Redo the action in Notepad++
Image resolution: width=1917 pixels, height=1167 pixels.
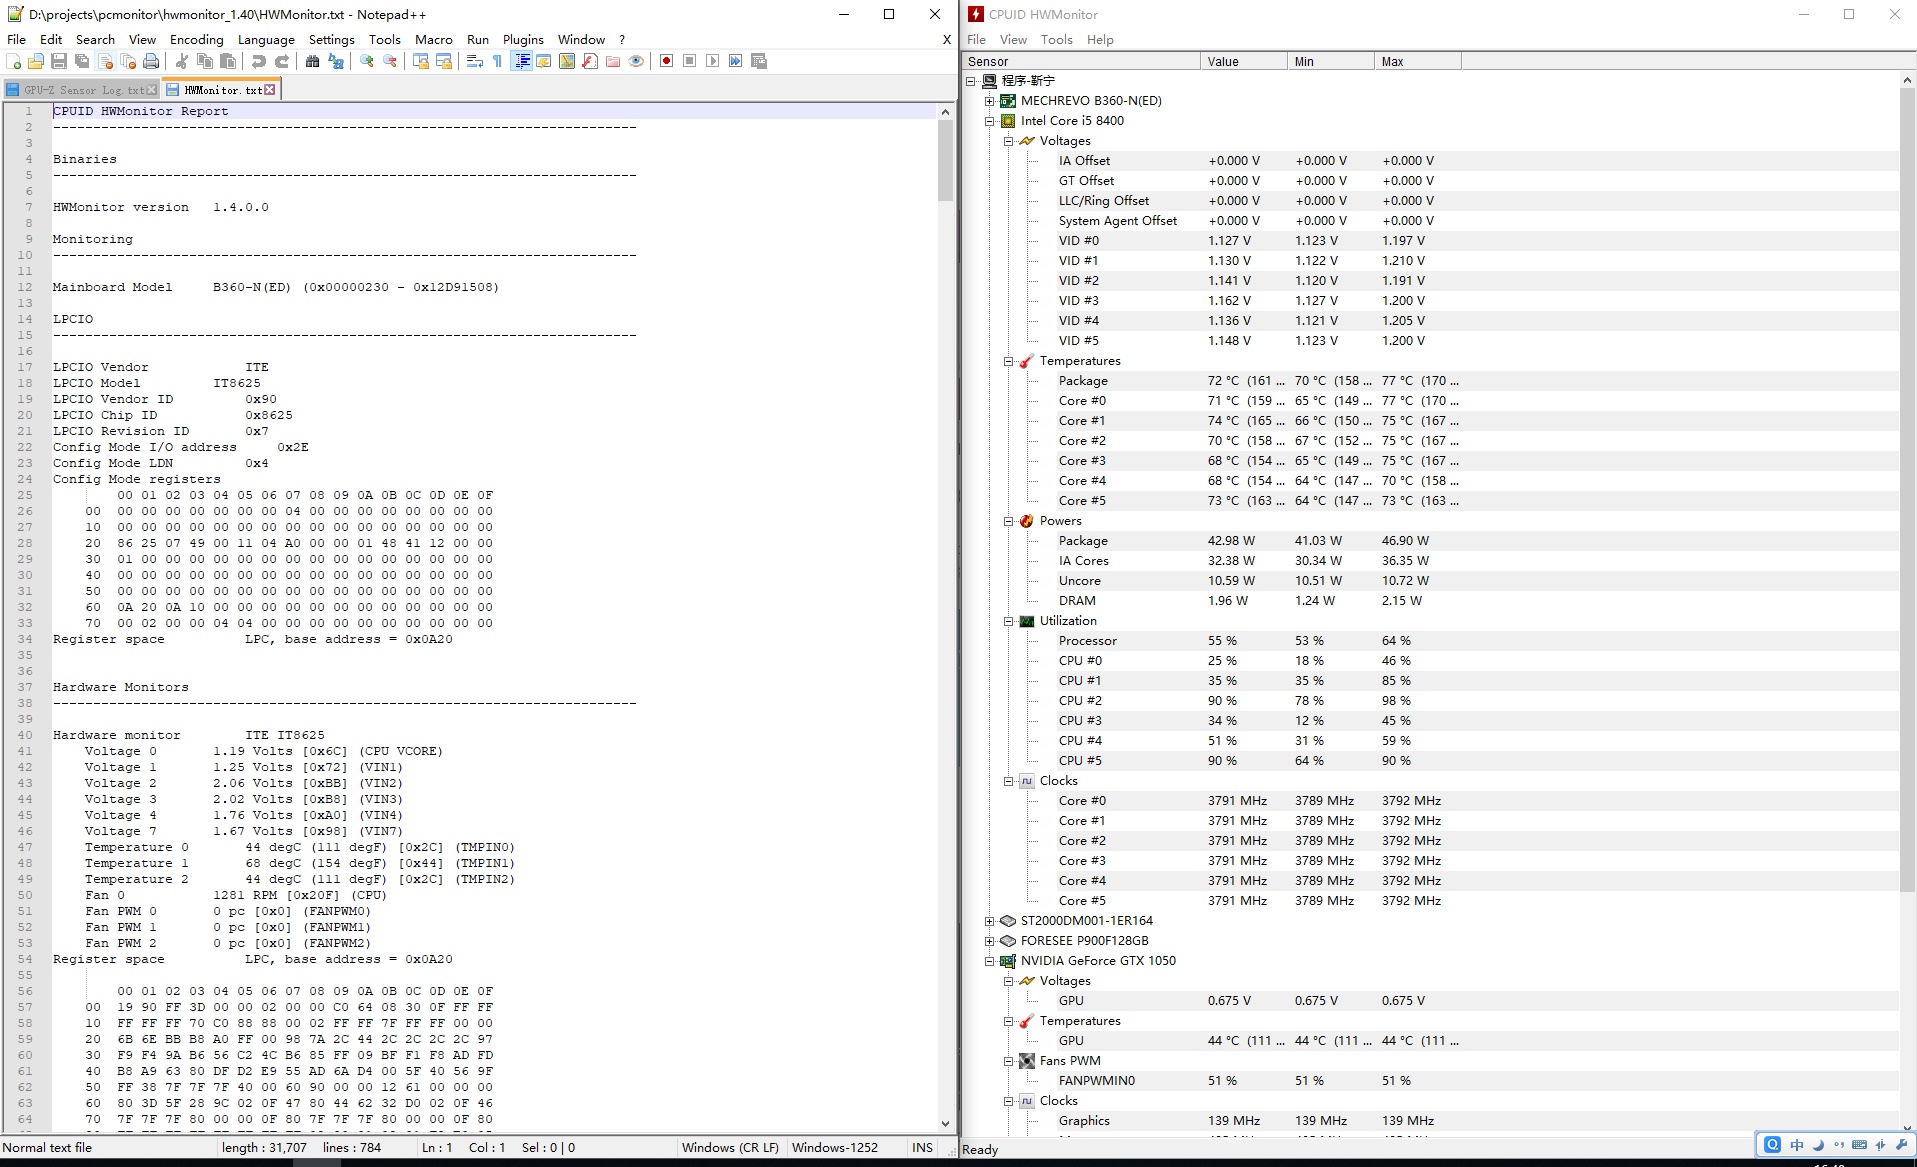[282, 61]
